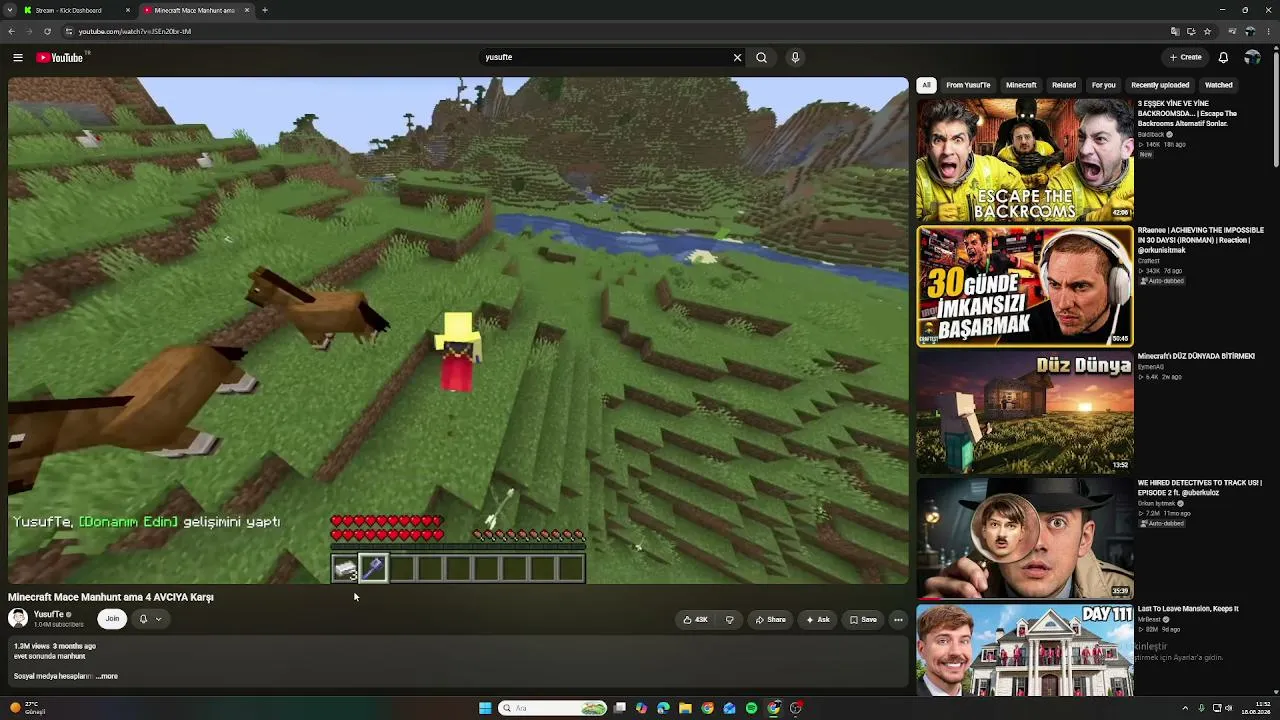Select the Minecraft filter chip

pyautogui.click(x=1021, y=85)
